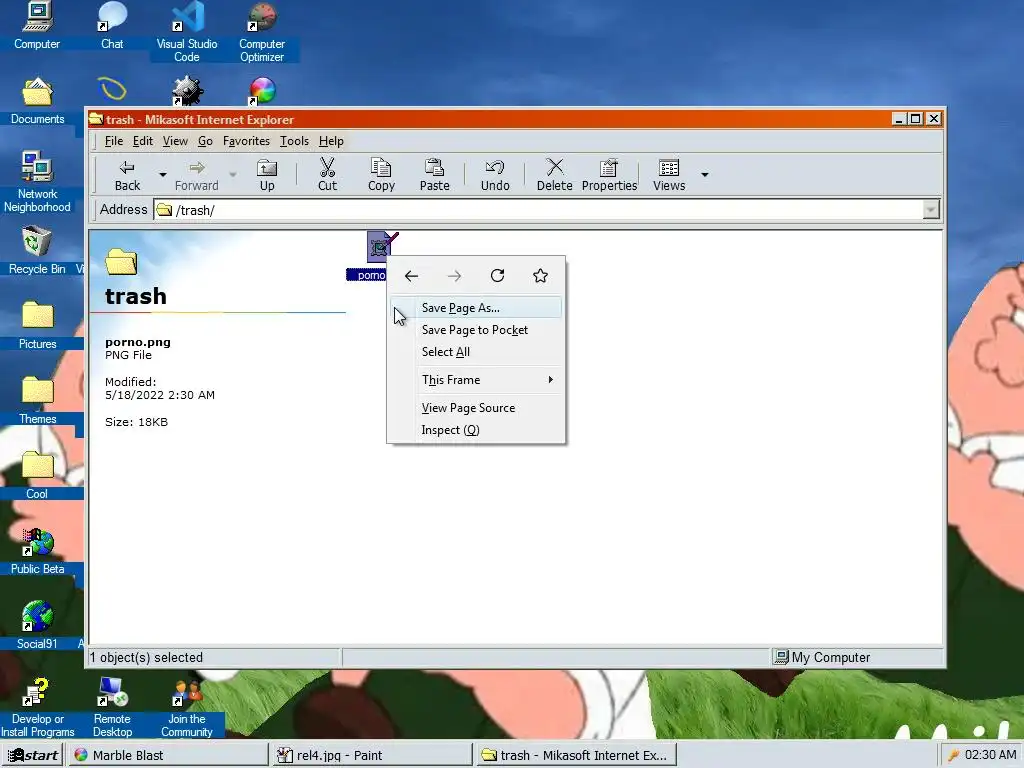1024x768 pixels.
Task: Open Documents folder on desktop
Action: [x=37, y=101]
